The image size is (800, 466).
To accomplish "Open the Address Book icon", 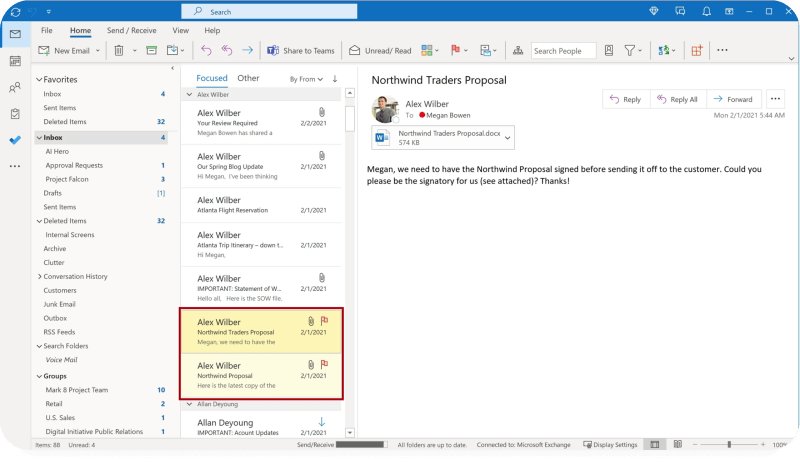I will 609,50.
